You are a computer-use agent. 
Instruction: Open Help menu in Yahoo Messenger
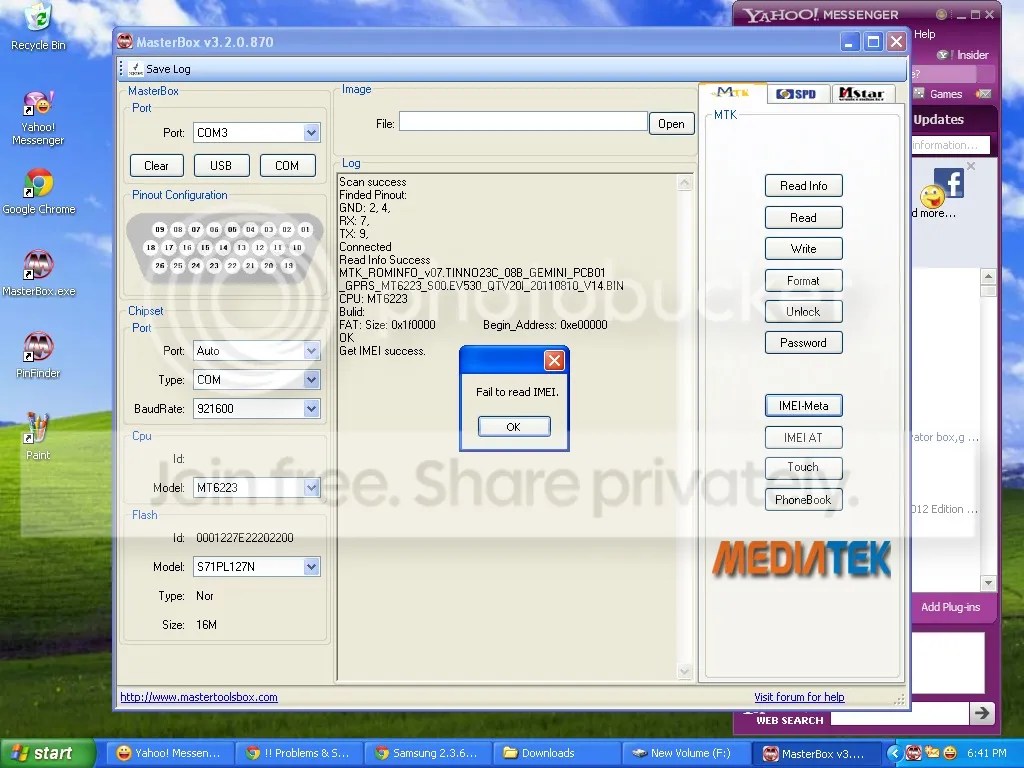[924, 34]
